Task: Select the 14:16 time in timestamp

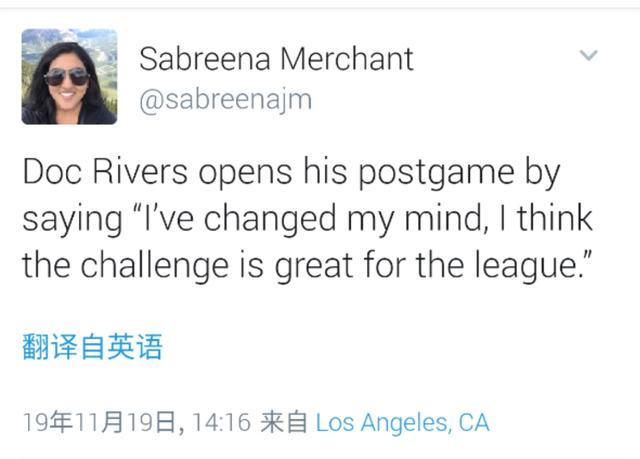Action: pyautogui.click(x=221, y=423)
